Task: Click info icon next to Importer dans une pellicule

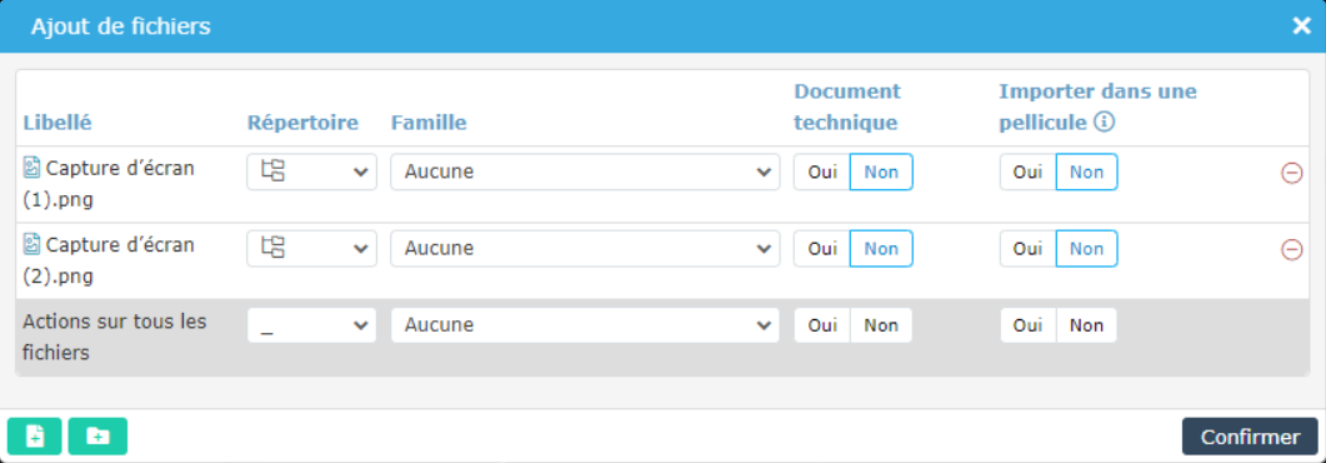Action: (x=1104, y=123)
